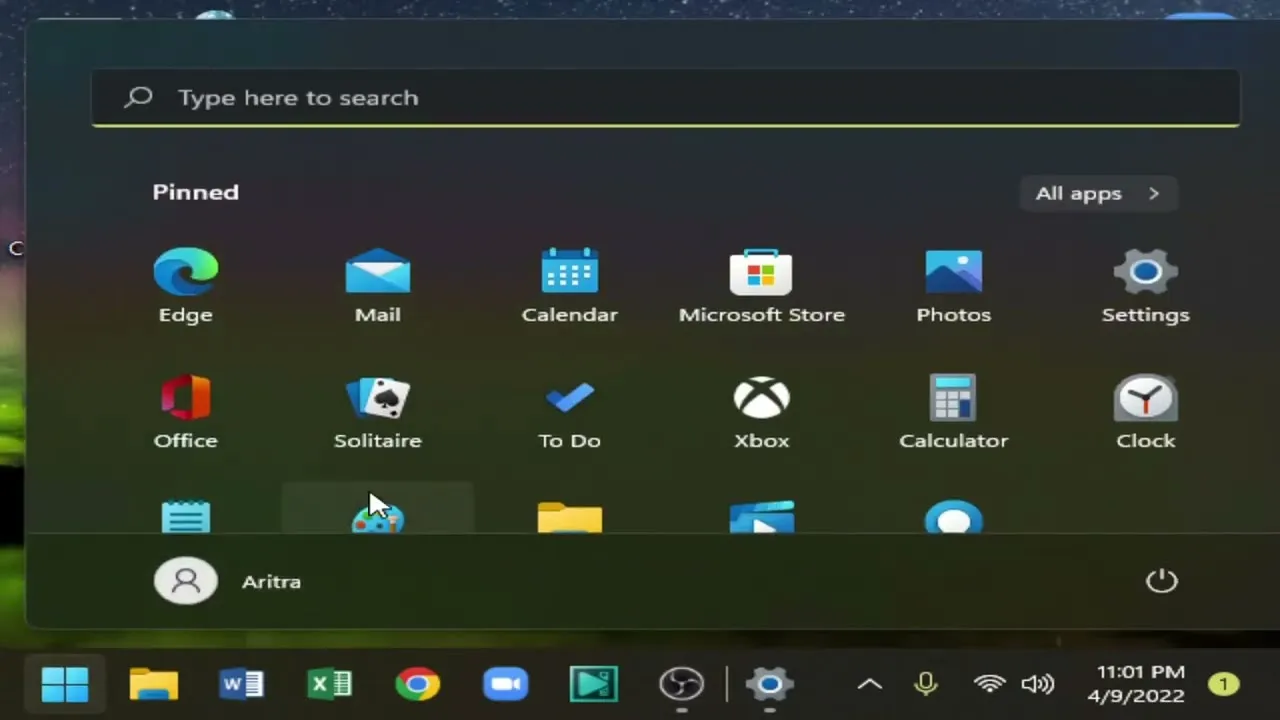
Task: Open the Wi-Fi network tray icon
Action: pos(990,685)
